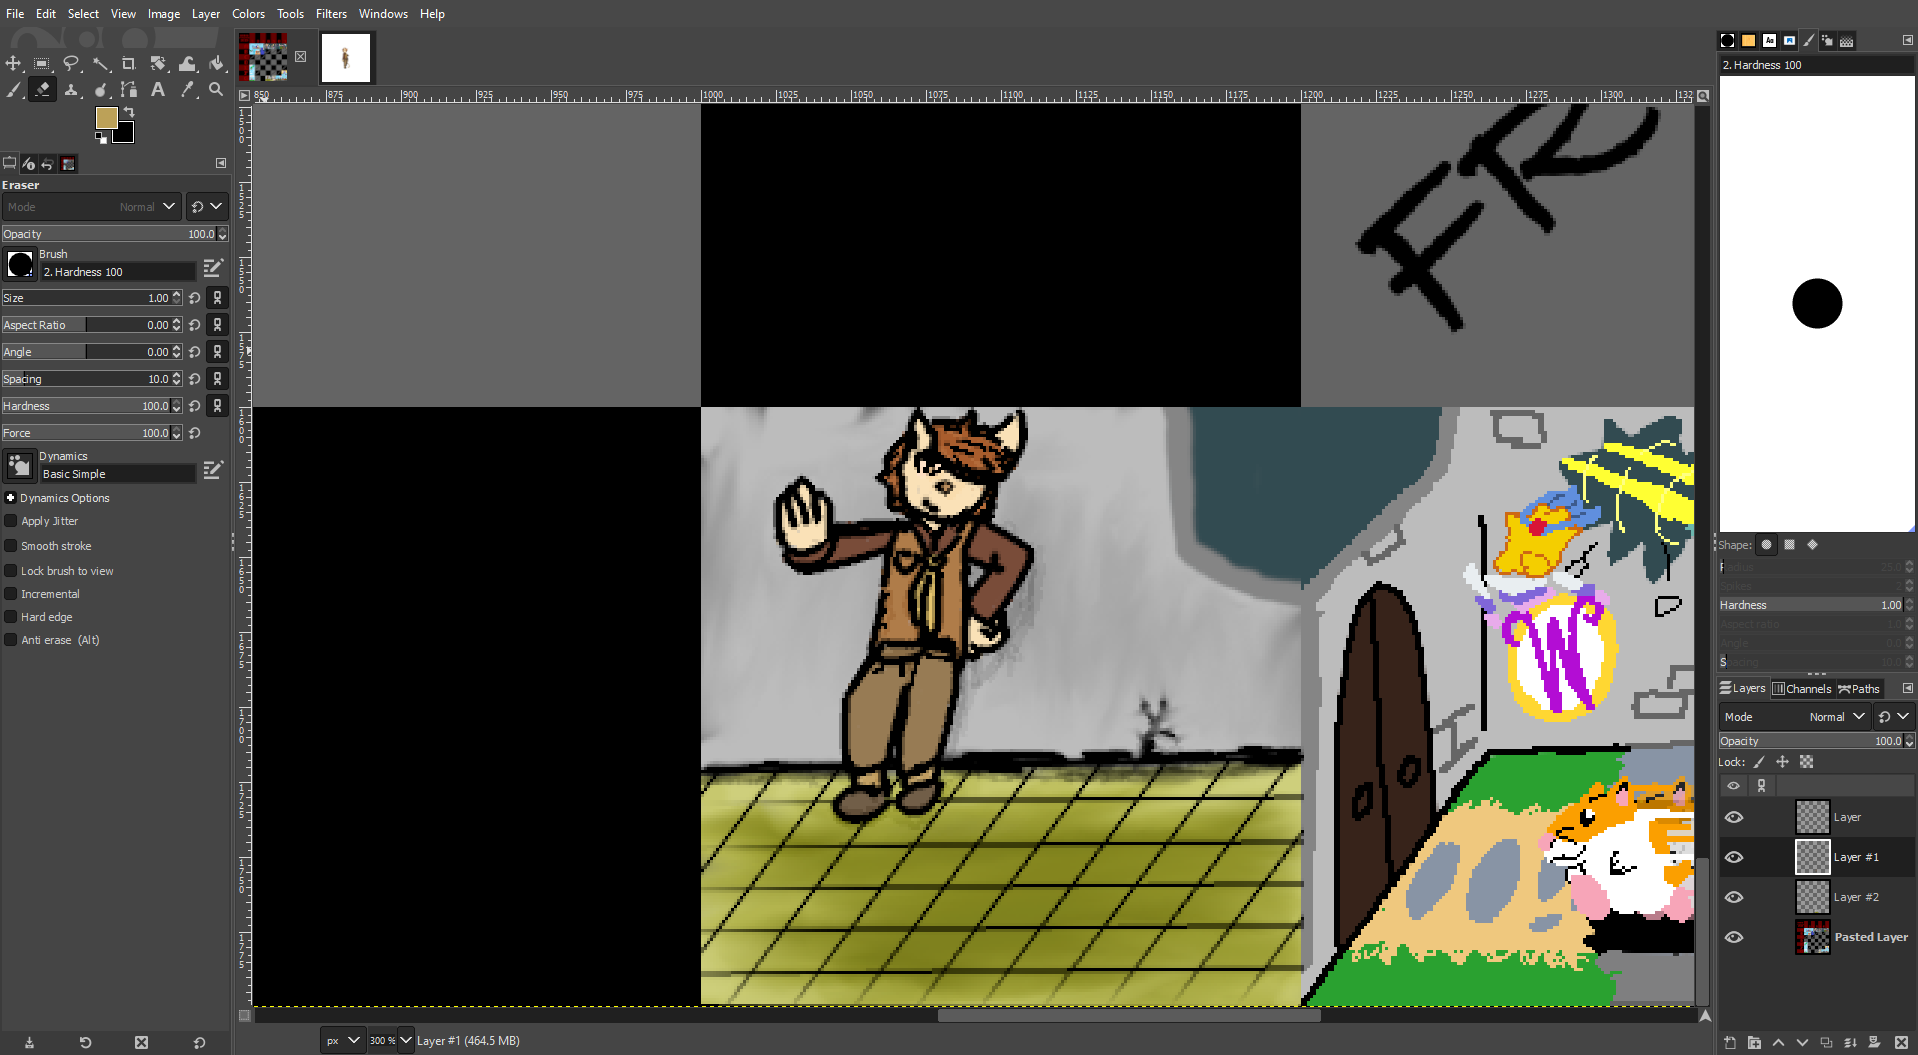The image size is (1918, 1055).
Task: Open the tool options panel configuration menu
Action: point(221,163)
